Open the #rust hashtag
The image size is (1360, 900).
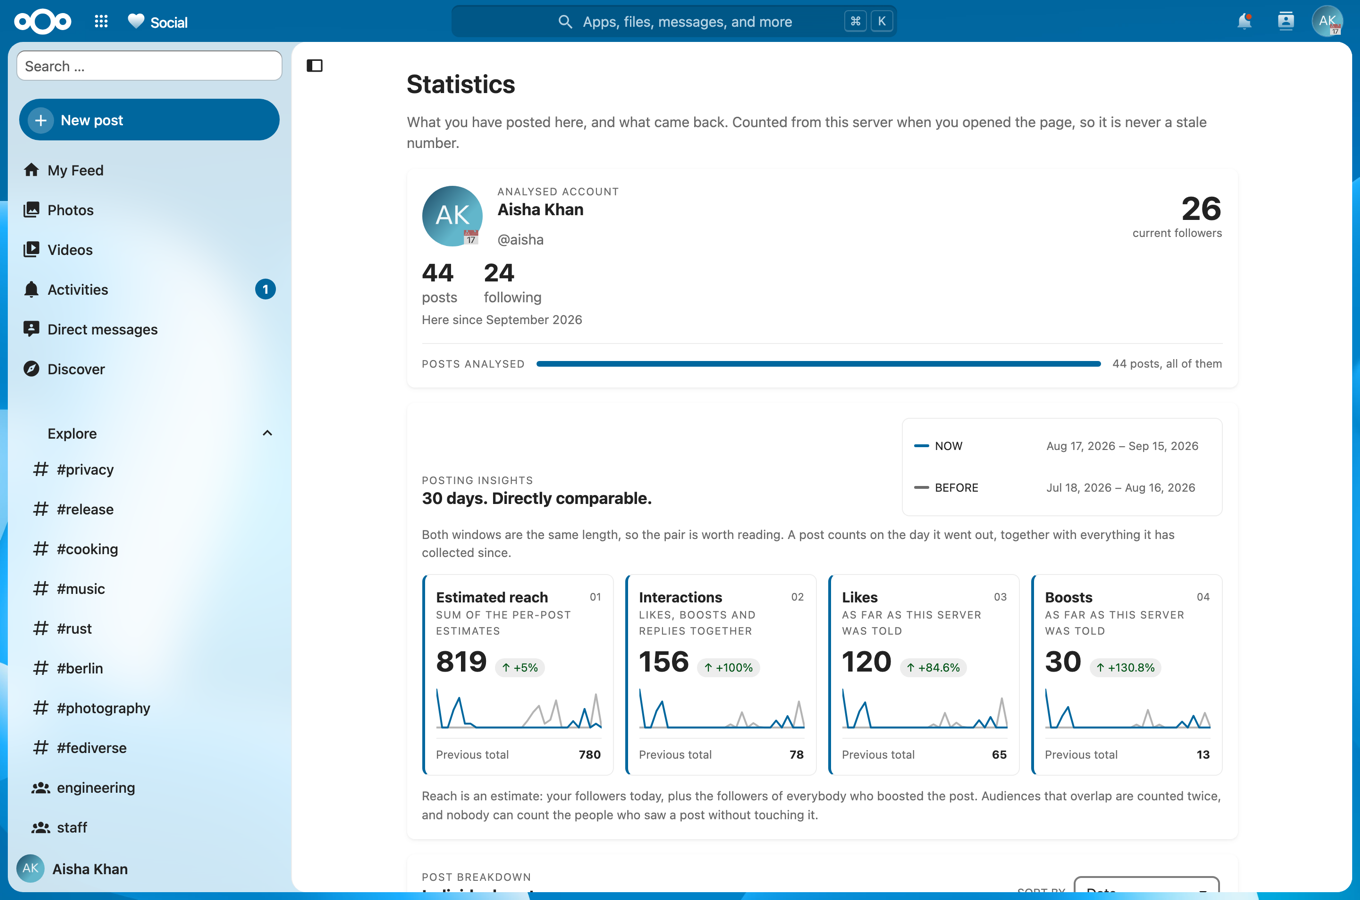pos(149,628)
